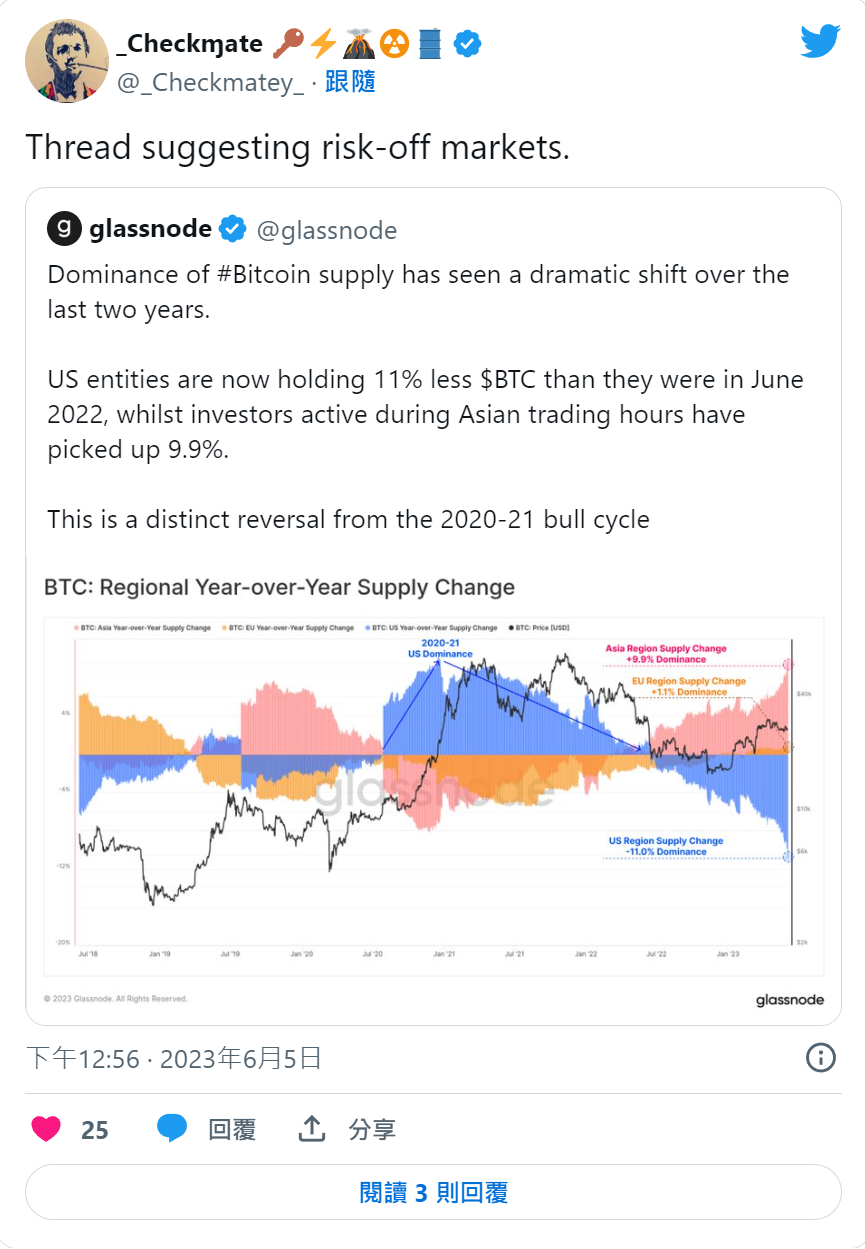Image resolution: width=865 pixels, height=1249 pixels.
Task: Open the @_Checkmatey_ handle link
Action: (x=211, y=83)
